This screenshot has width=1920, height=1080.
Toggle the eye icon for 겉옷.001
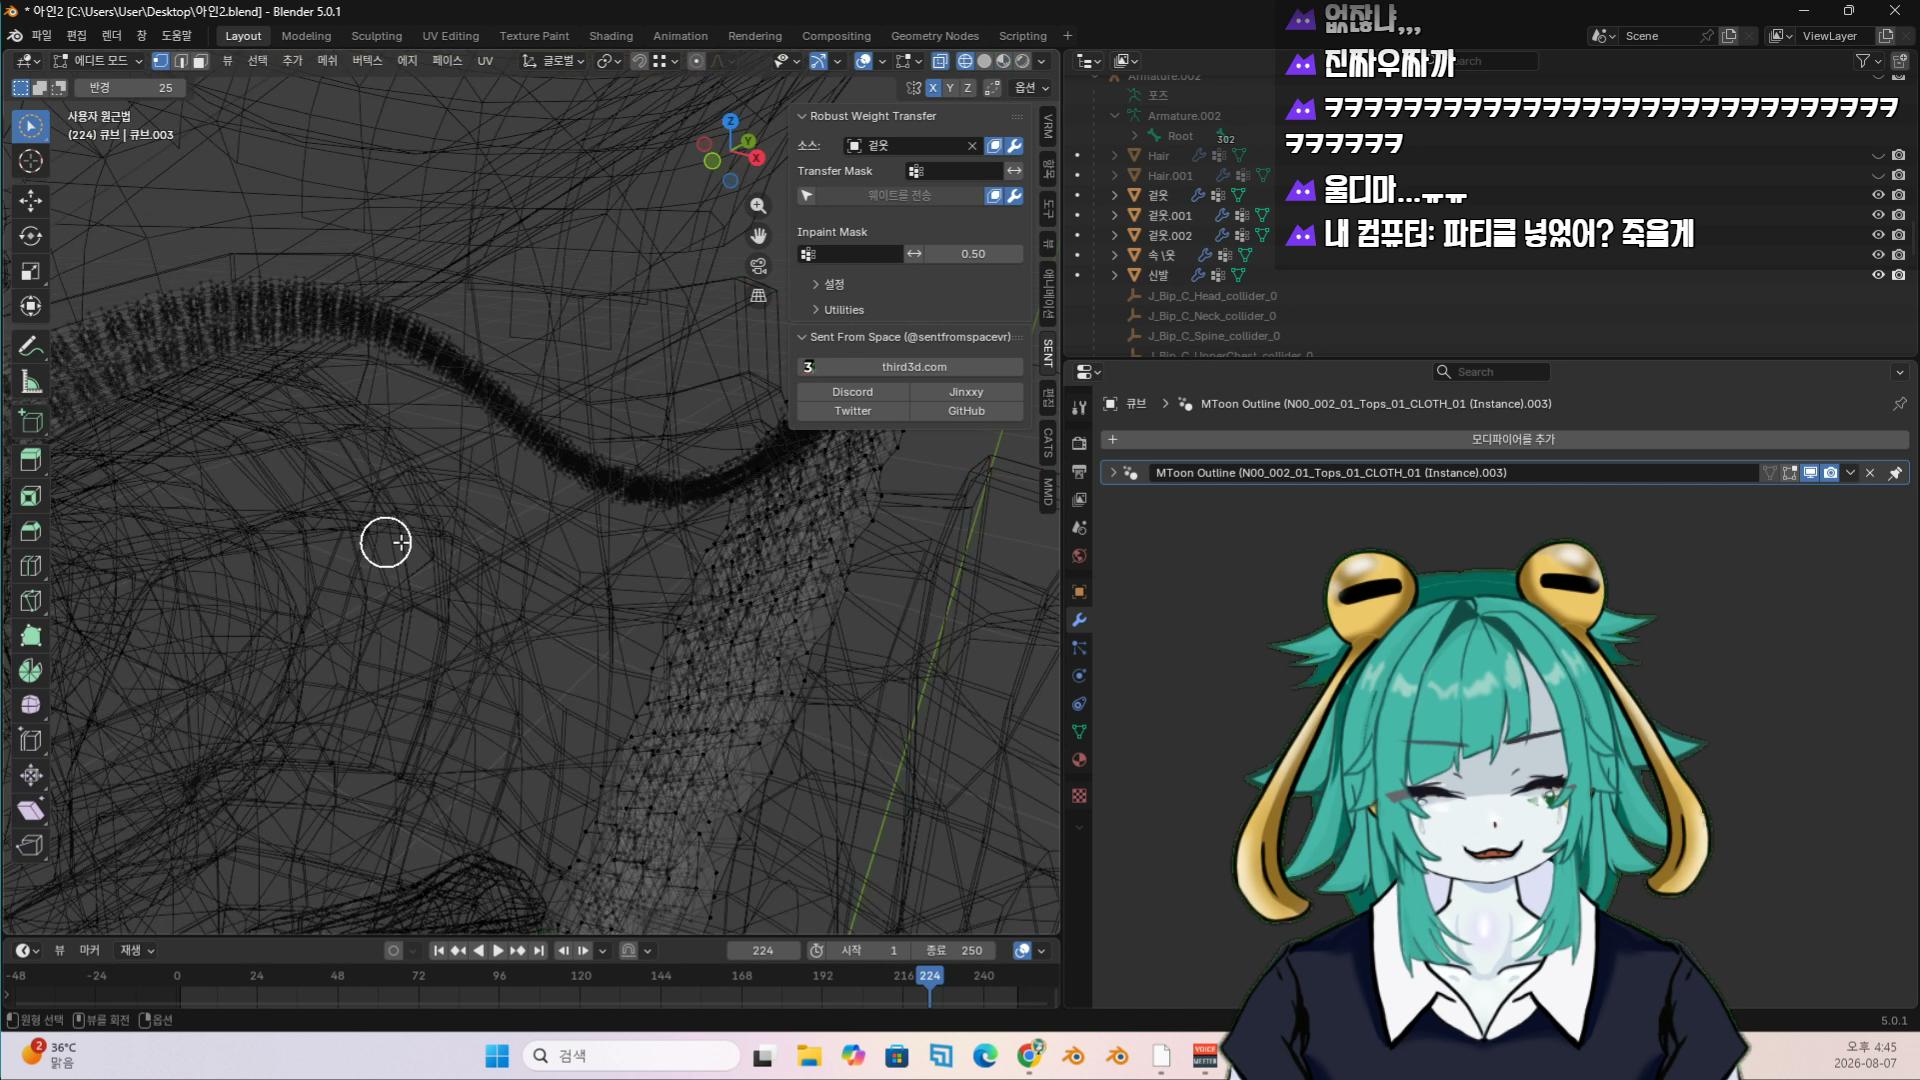[x=1878, y=215]
